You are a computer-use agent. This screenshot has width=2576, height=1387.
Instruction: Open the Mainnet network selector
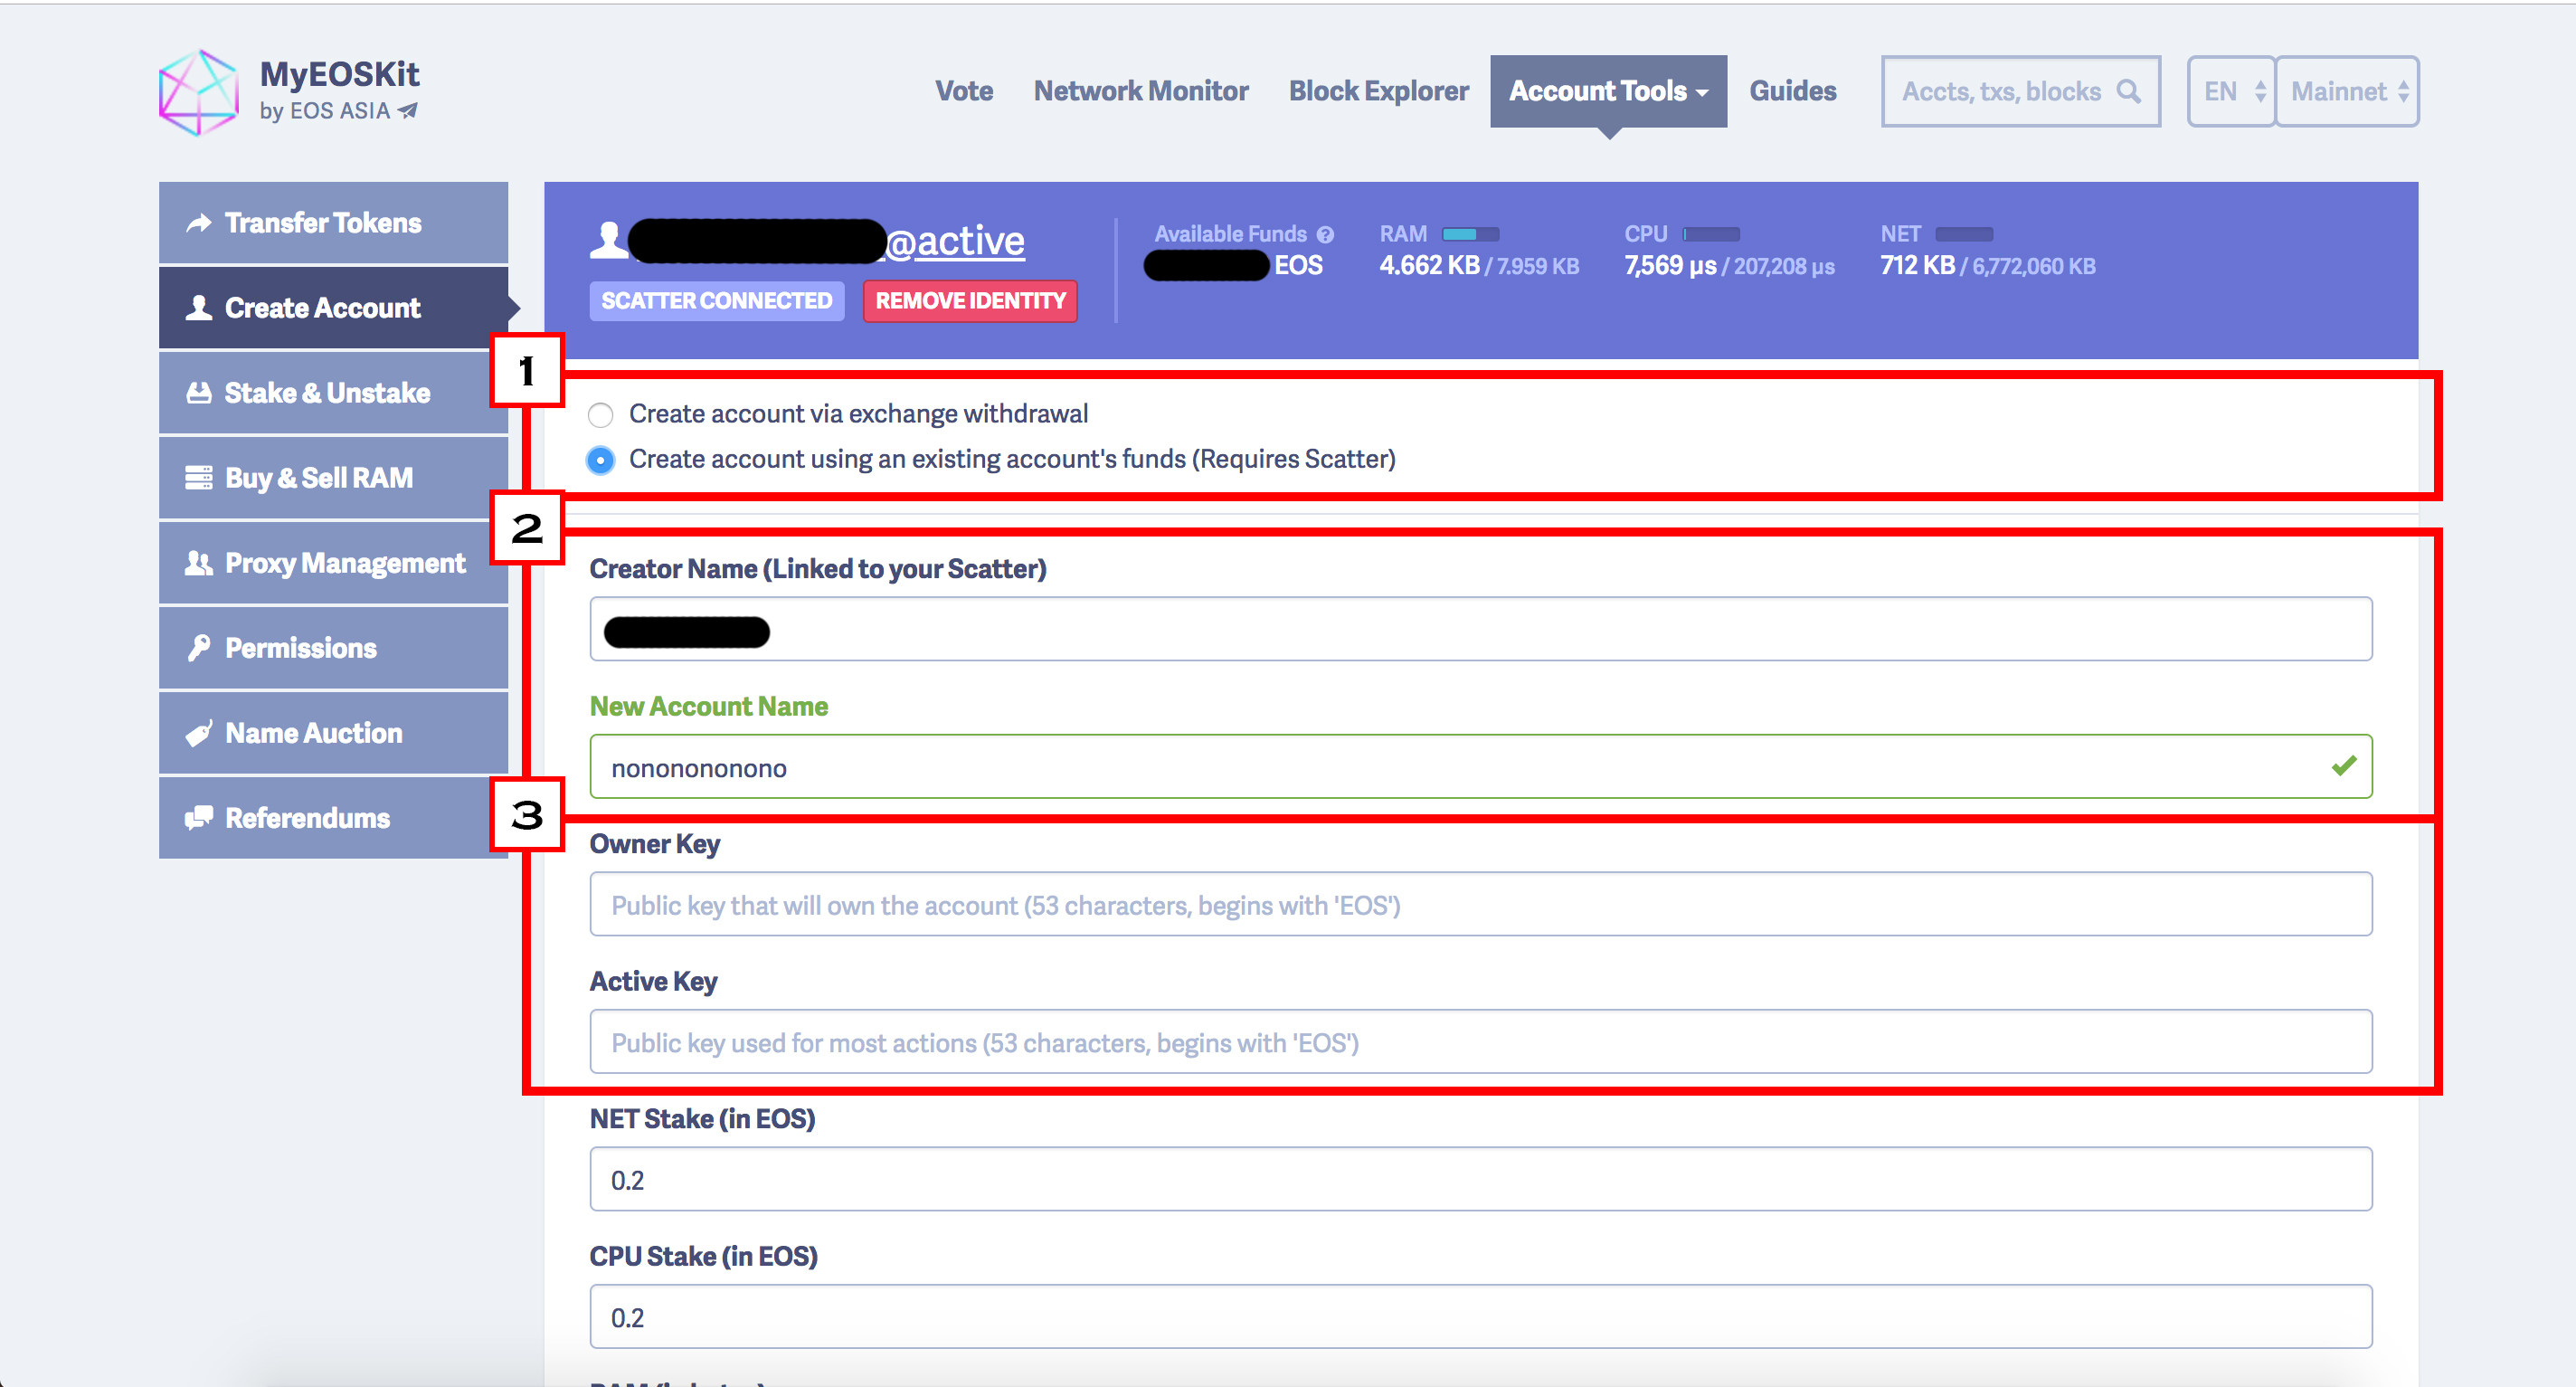2347,91
